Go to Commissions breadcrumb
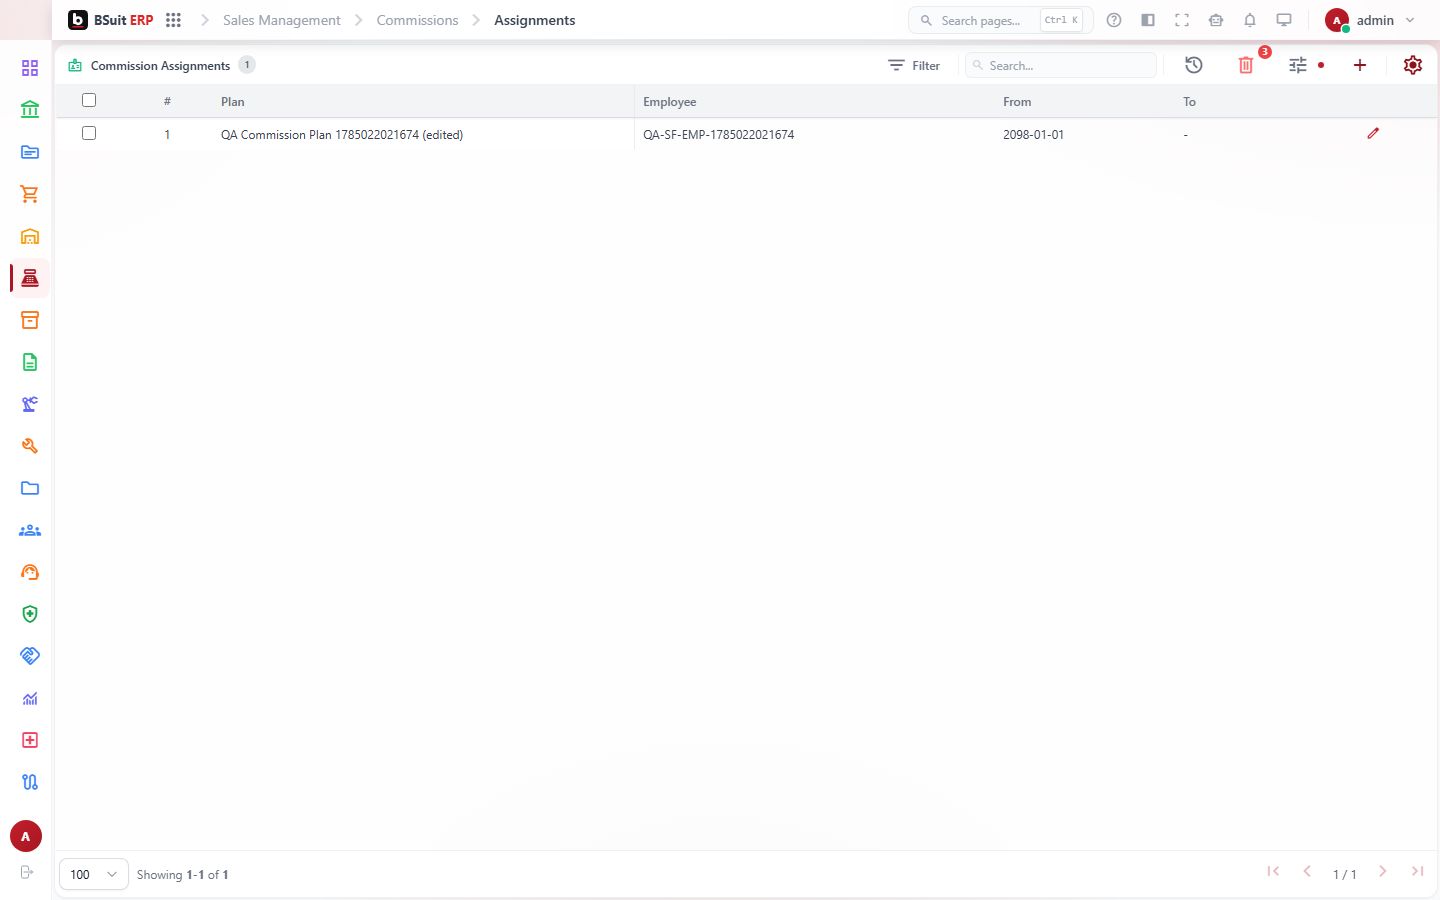 click(417, 20)
